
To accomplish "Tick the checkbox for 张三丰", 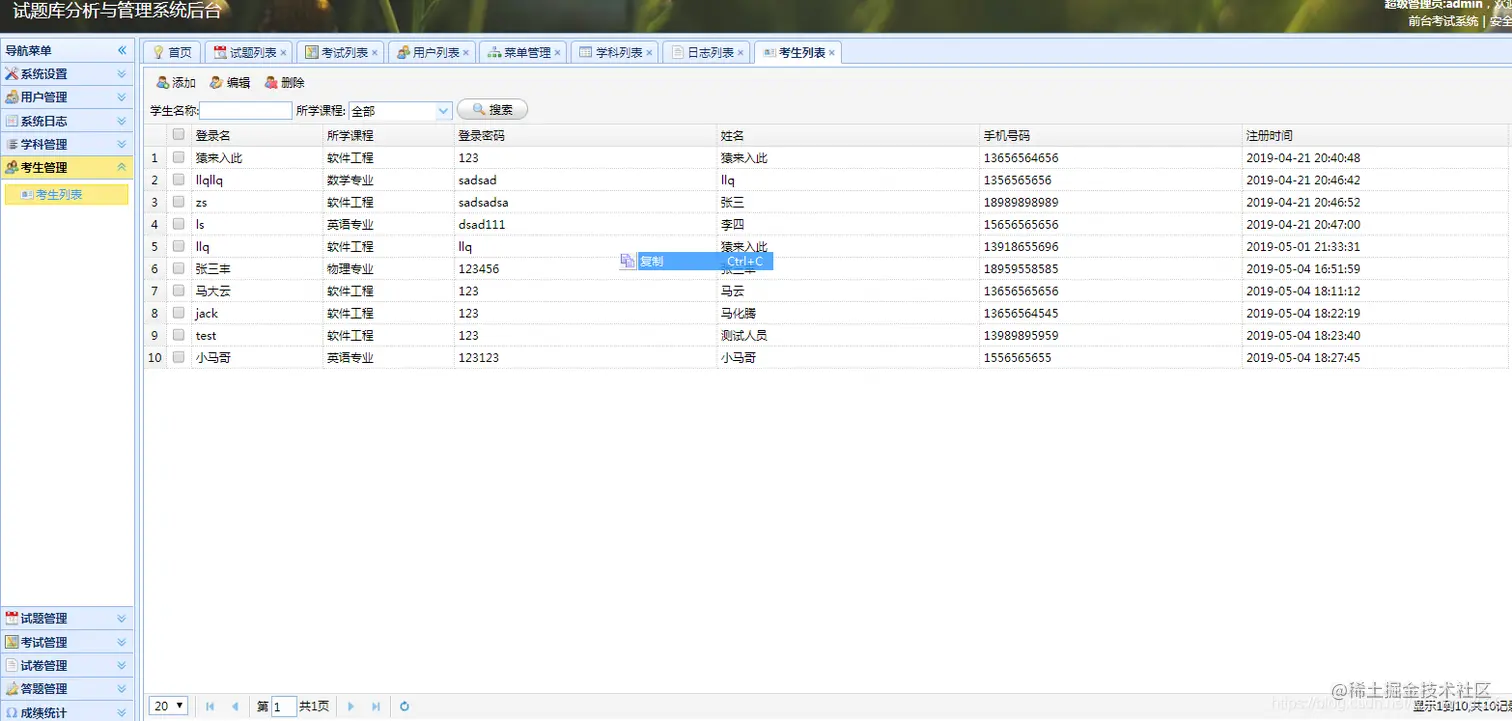I will (179, 269).
